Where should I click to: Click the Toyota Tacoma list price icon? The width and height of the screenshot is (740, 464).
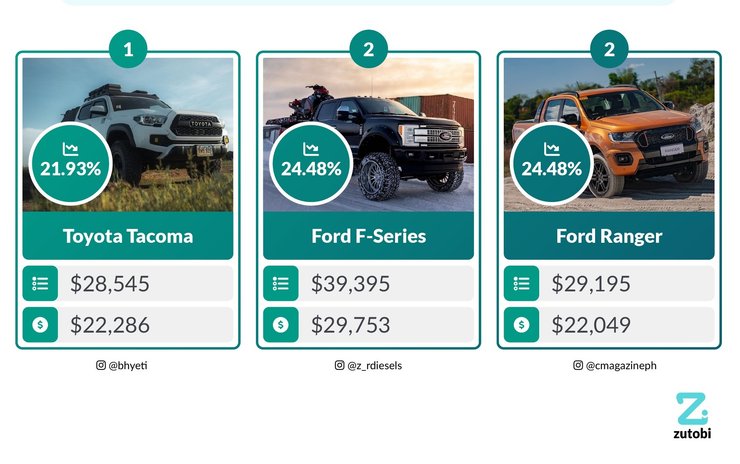coord(40,284)
